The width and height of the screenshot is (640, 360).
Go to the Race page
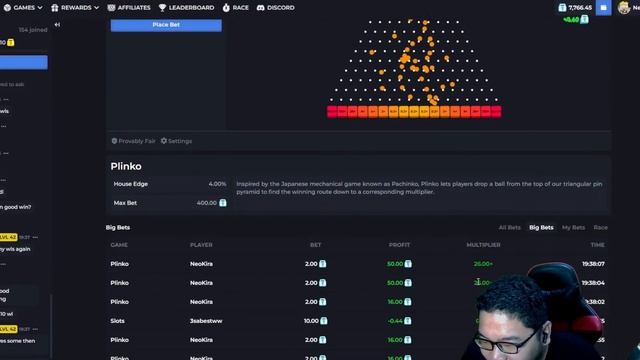pos(236,7)
